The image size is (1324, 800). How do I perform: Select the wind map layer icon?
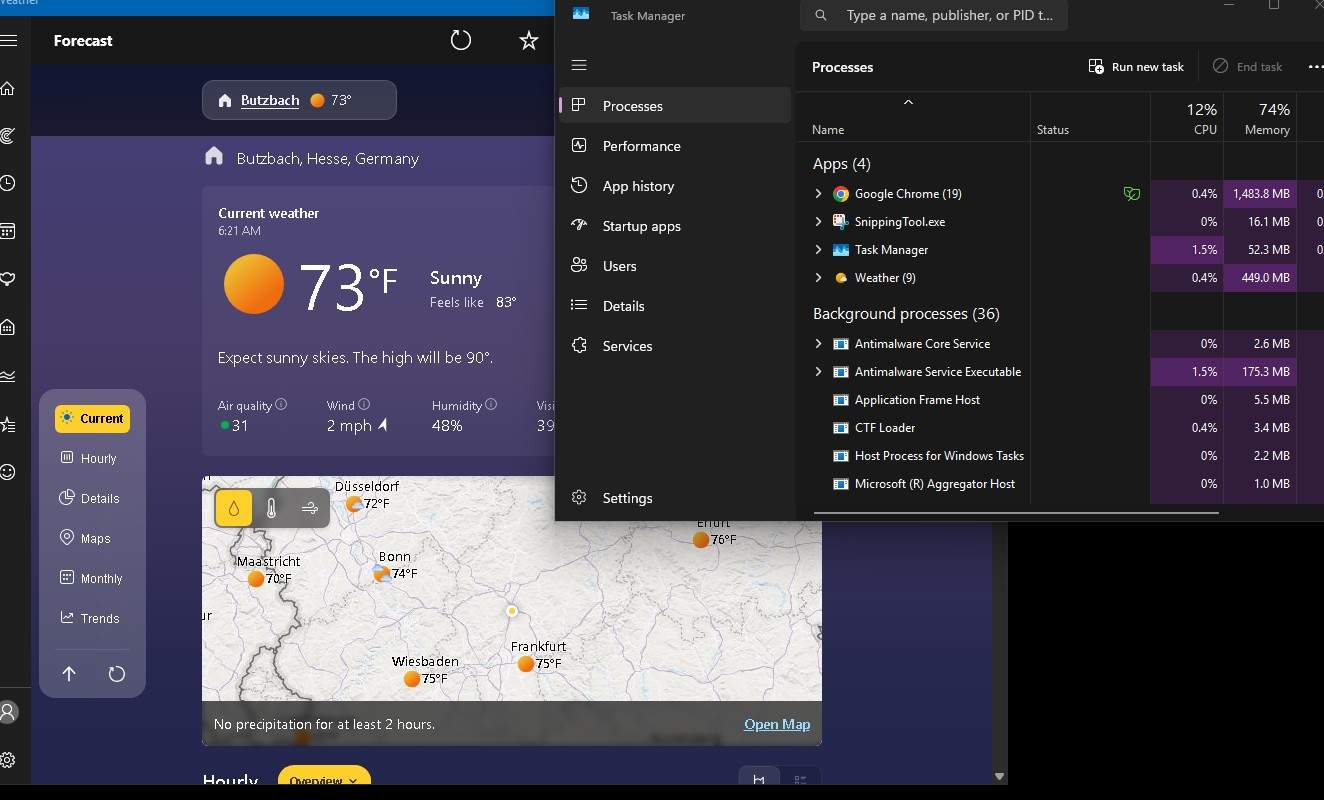coord(309,508)
